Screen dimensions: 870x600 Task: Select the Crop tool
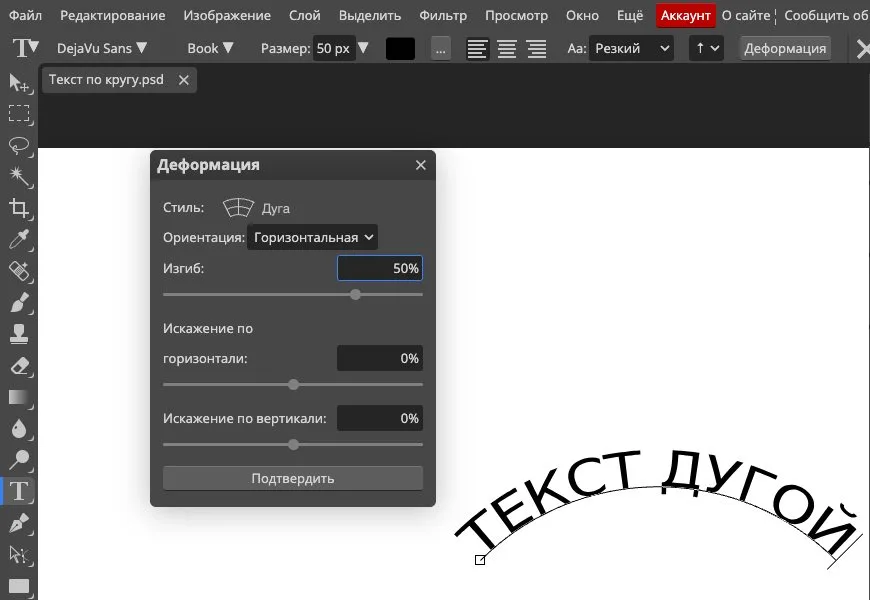(x=19, y=208)
